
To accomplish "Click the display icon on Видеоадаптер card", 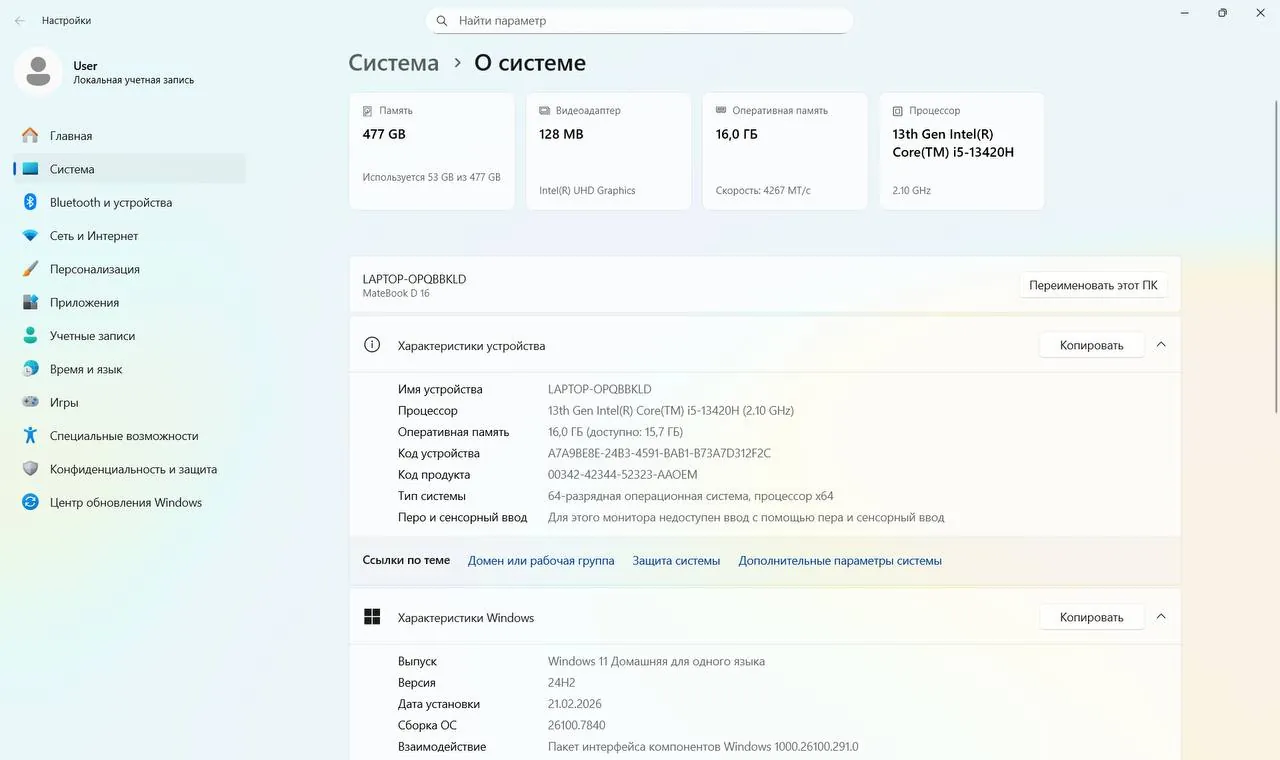I will [545, 111].
